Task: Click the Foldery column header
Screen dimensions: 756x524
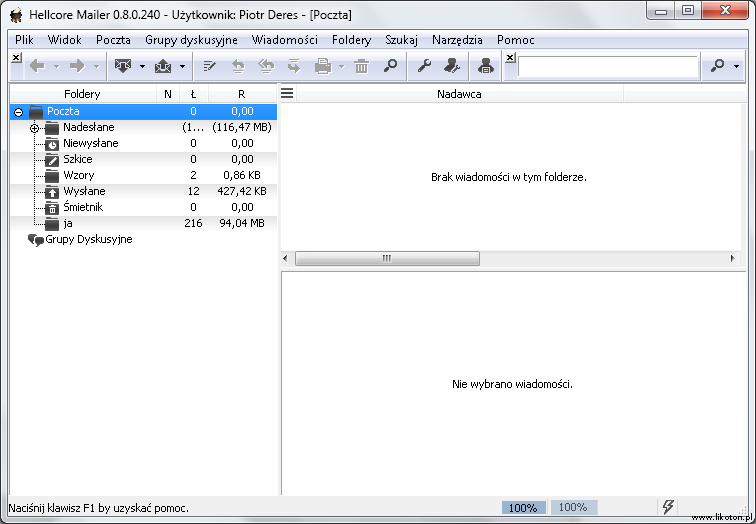Action: point(82,94)
